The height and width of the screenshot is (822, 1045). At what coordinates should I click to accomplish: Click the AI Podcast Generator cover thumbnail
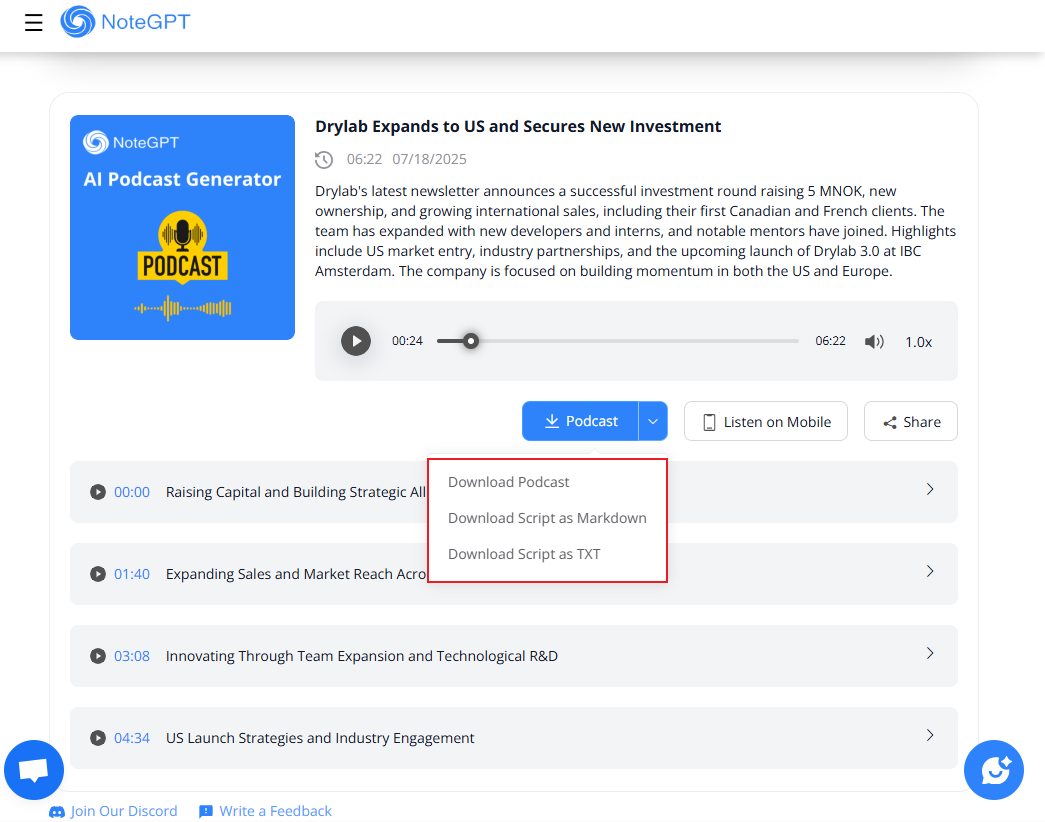click(183, 227)
